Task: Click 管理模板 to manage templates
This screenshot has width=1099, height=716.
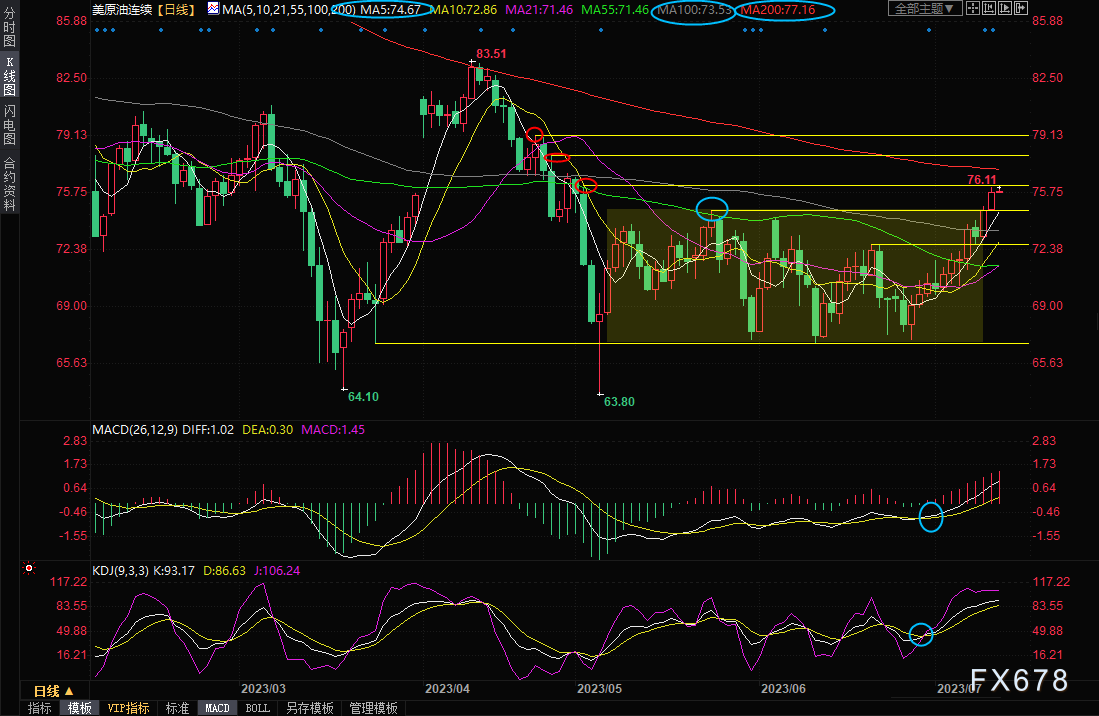Action: 373,708
